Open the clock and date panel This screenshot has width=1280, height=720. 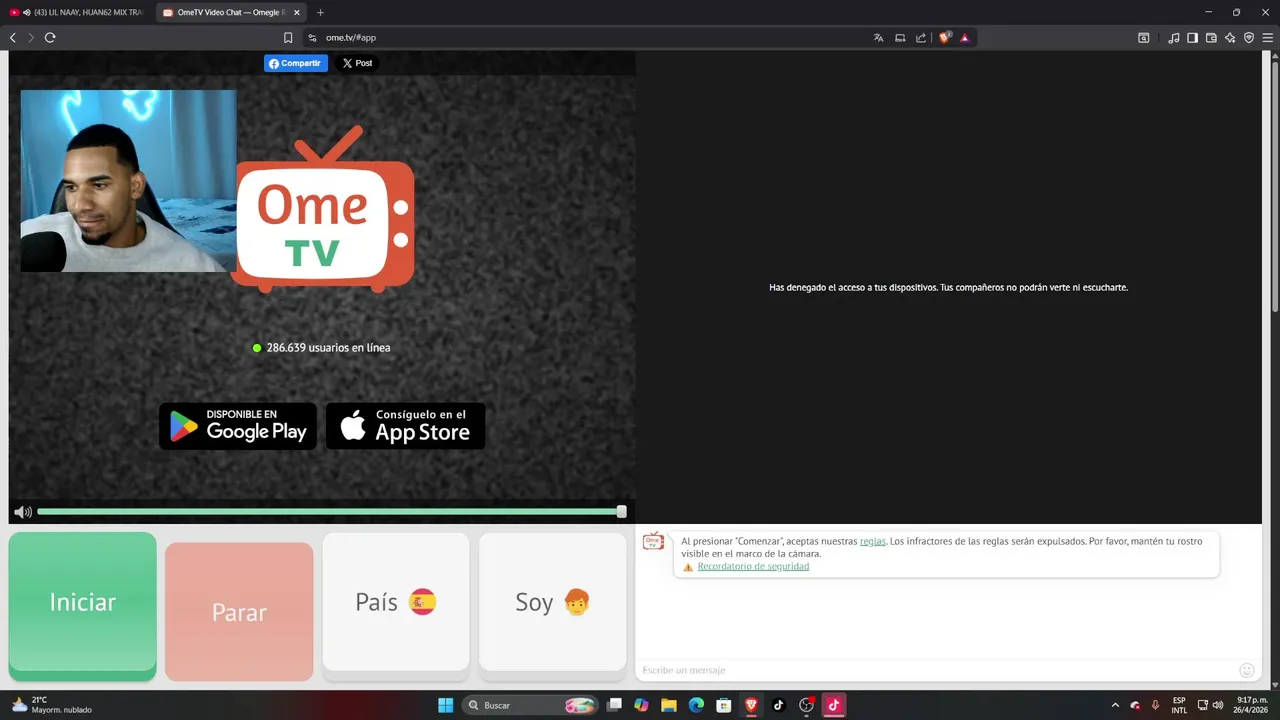click(1252, 705)
